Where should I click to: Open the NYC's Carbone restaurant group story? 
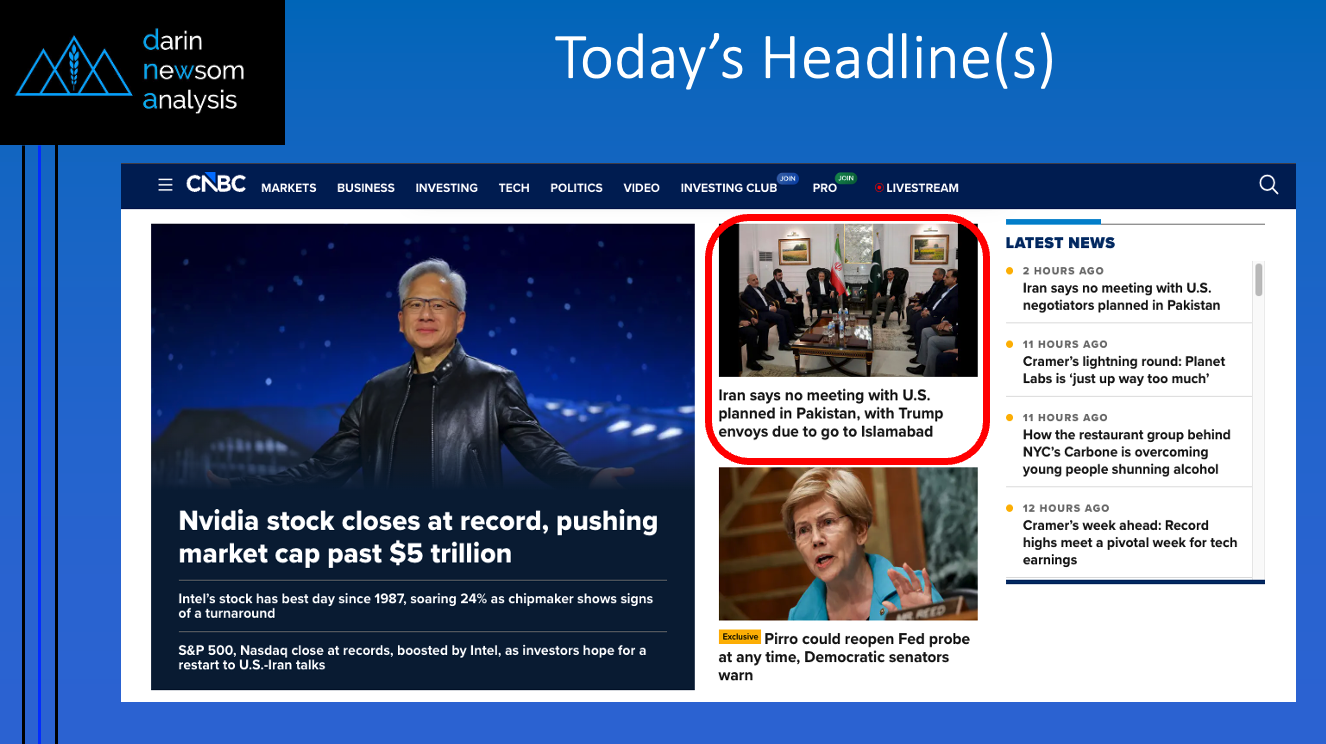click(x=1126, y=452)
